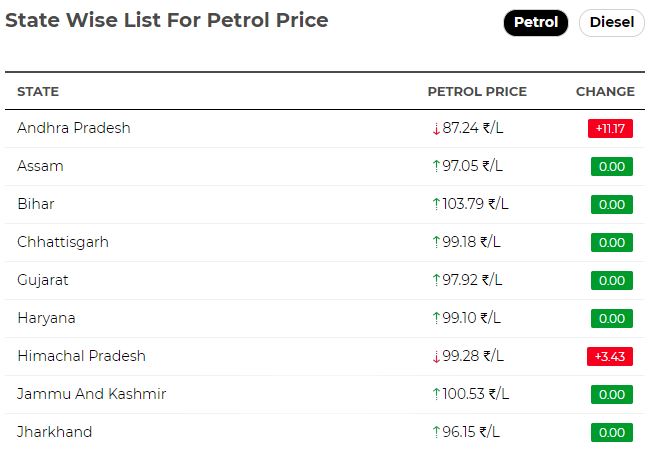
Task: Click the red down arrow beside Andhra Pradesh price
Action: (x=436, y=129)
